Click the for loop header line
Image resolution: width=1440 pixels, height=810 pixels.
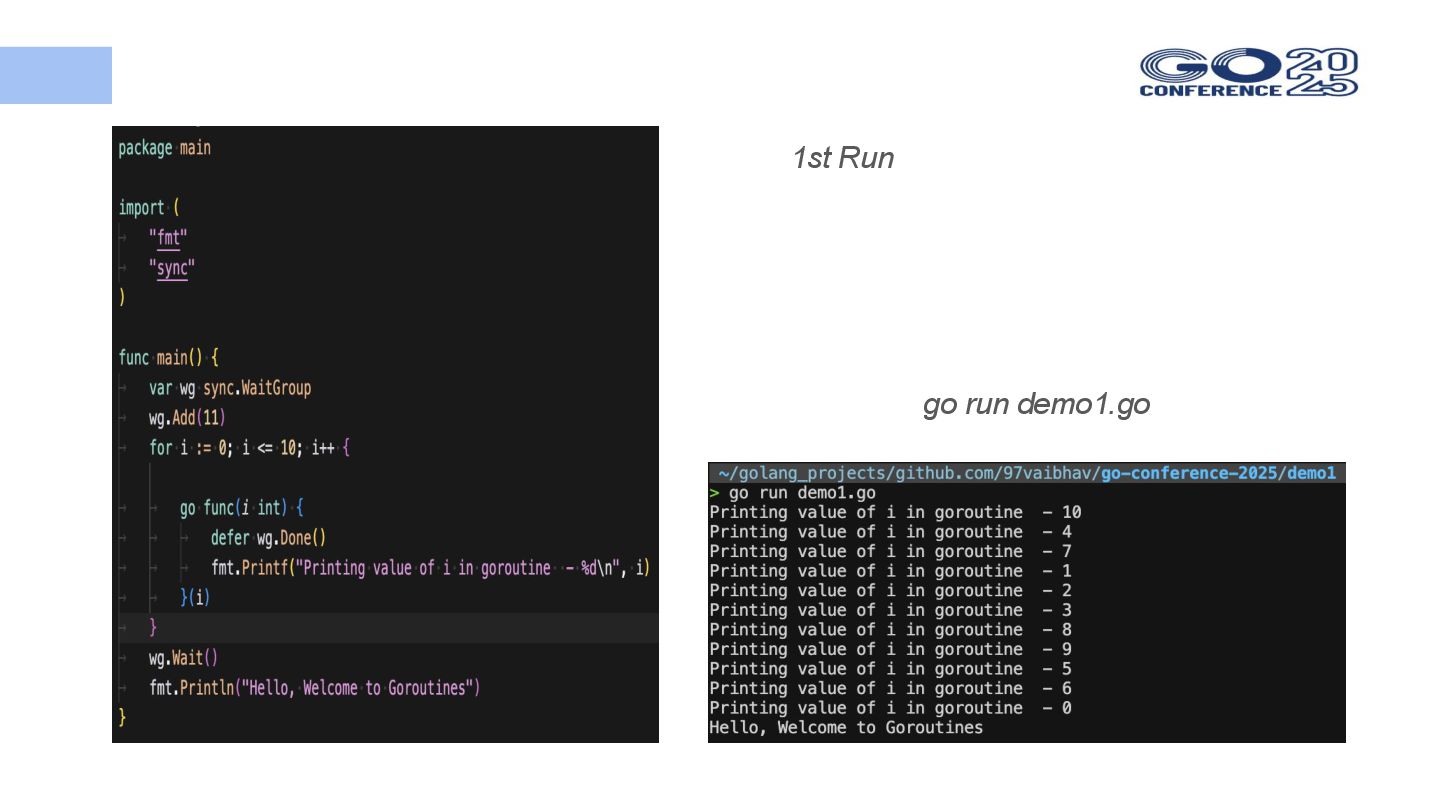[x=249, y=448]
